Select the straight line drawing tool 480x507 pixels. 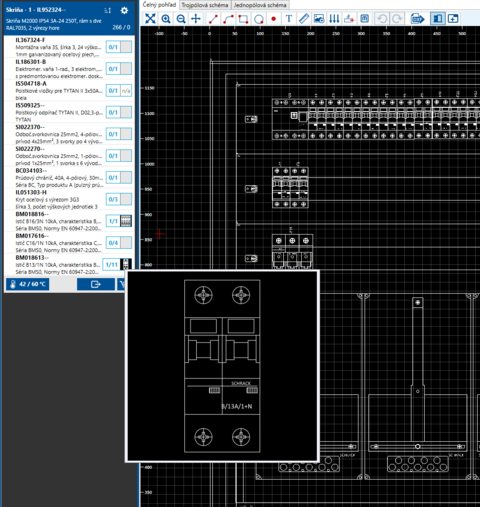point(213,19)
